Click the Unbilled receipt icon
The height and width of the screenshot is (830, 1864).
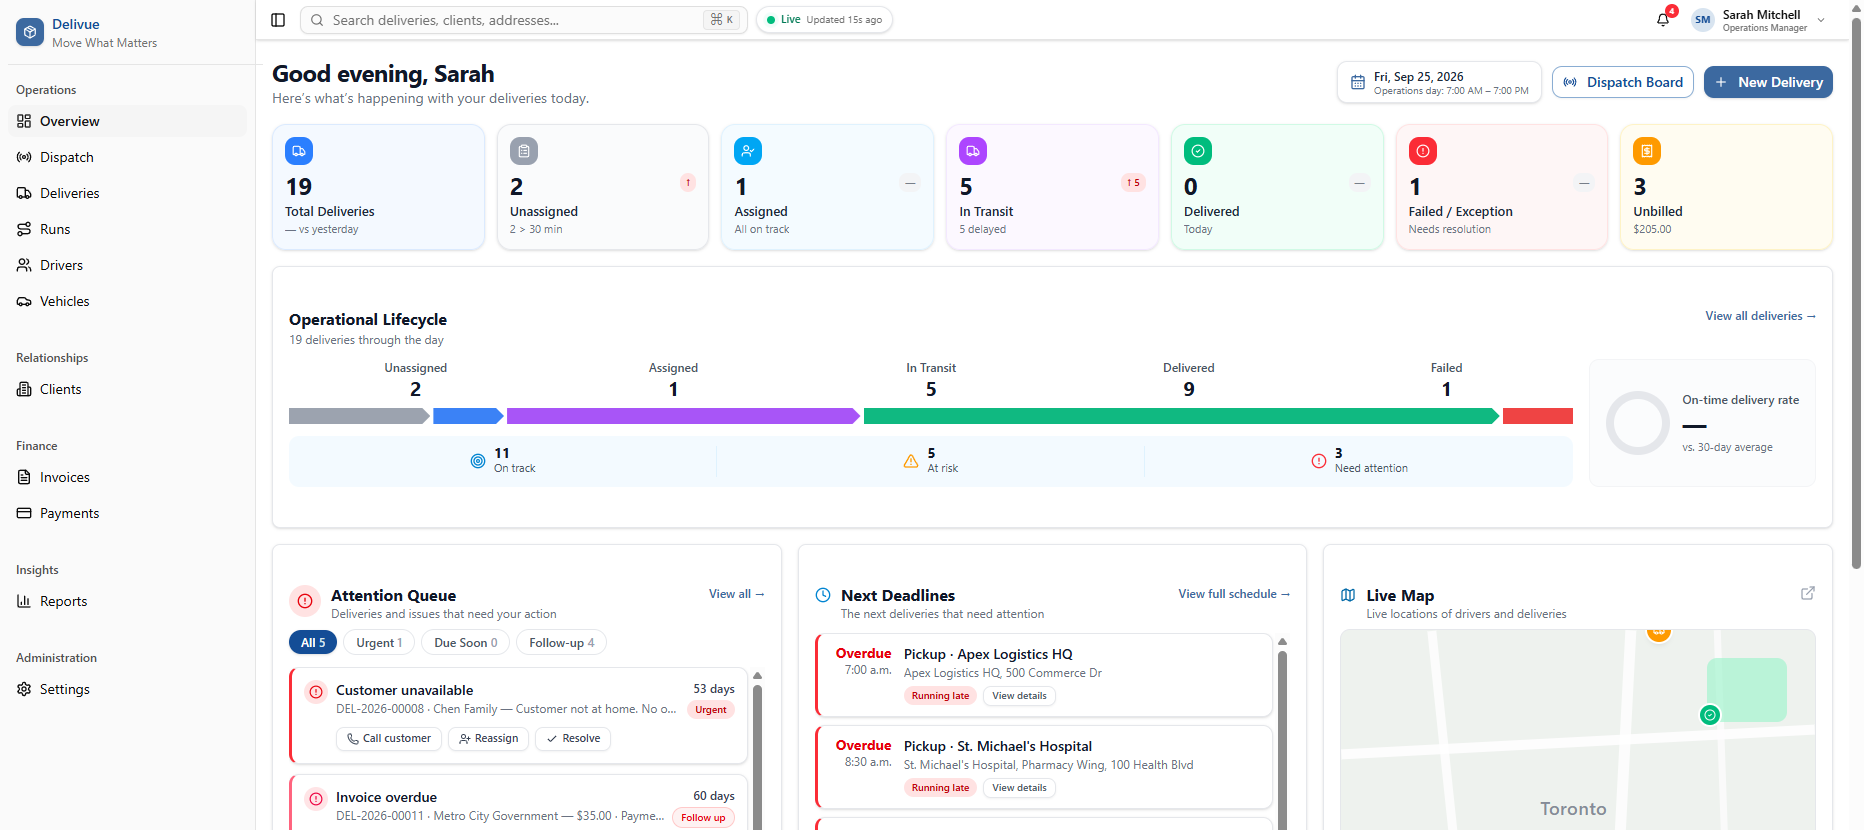[1647, 151]
